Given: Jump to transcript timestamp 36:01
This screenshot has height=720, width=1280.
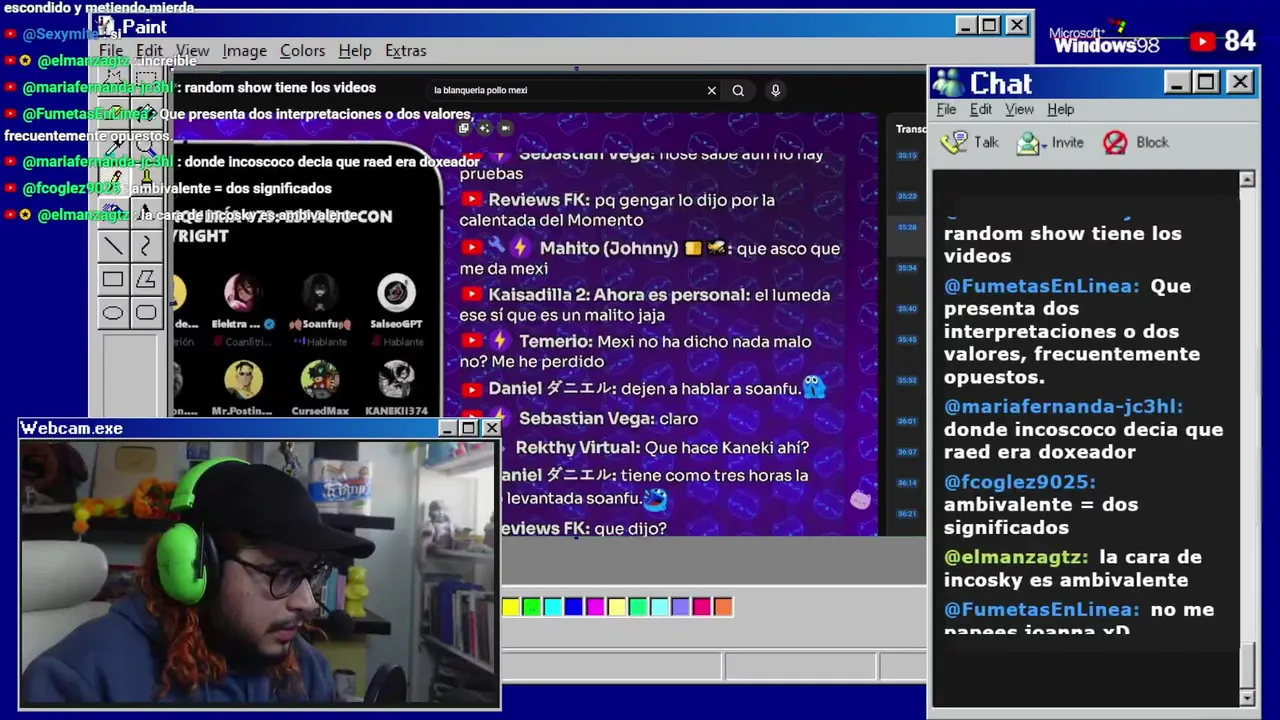Looking at the screenshot, I should pos(907,421).
